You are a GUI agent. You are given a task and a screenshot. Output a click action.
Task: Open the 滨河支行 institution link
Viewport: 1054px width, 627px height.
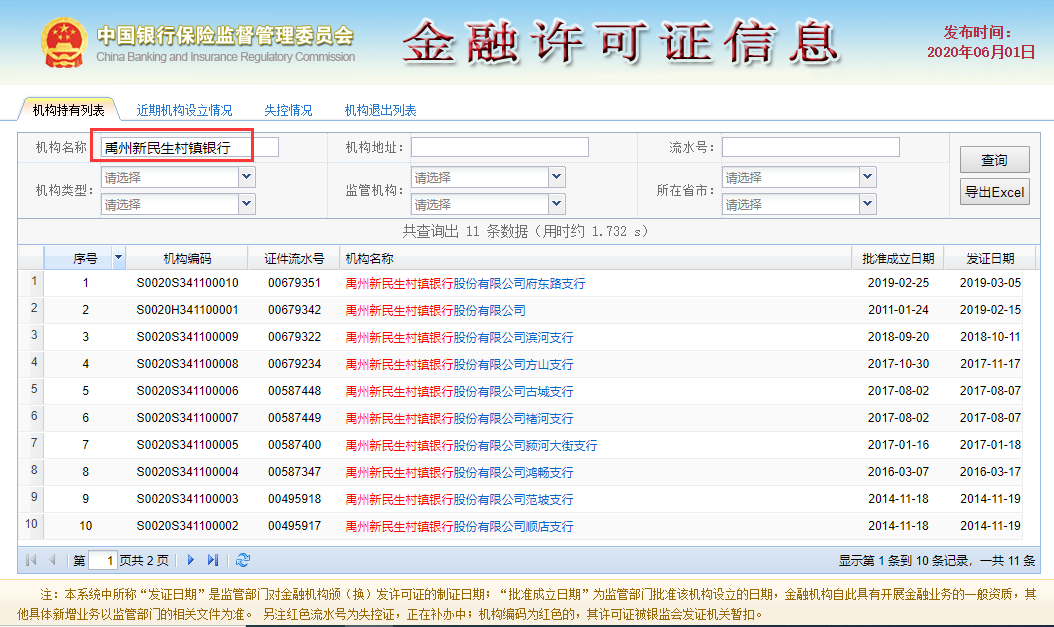click(x=459, y=337)
